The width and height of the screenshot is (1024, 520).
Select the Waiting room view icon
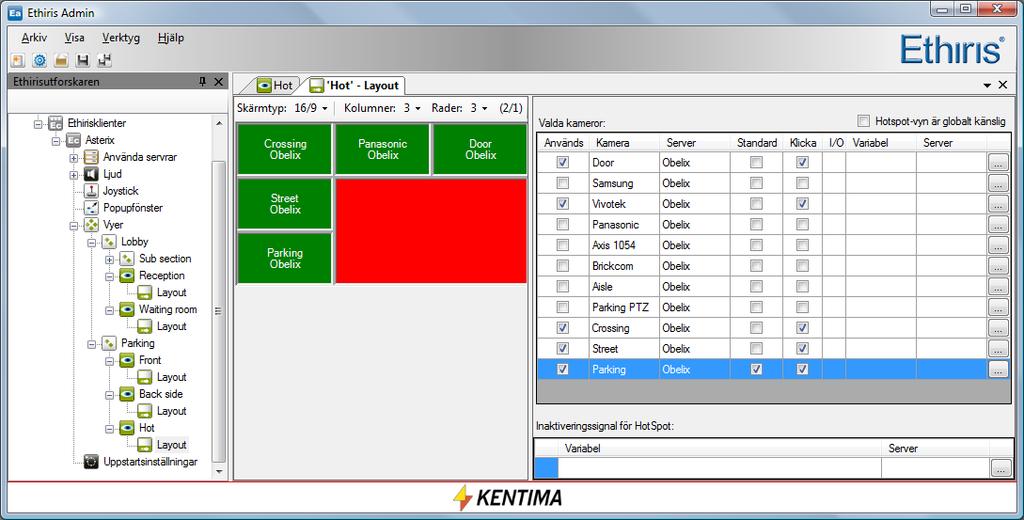click(x=127, y=310)
